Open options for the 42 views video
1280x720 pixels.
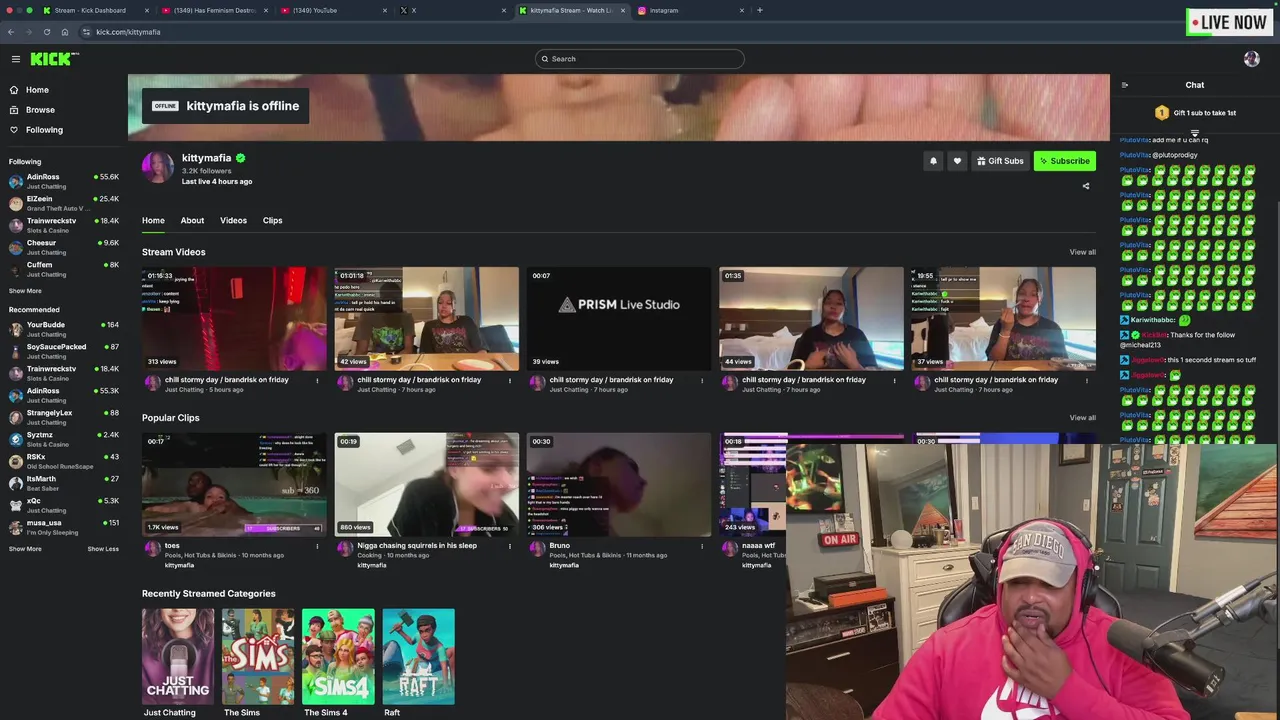(510, 380)
